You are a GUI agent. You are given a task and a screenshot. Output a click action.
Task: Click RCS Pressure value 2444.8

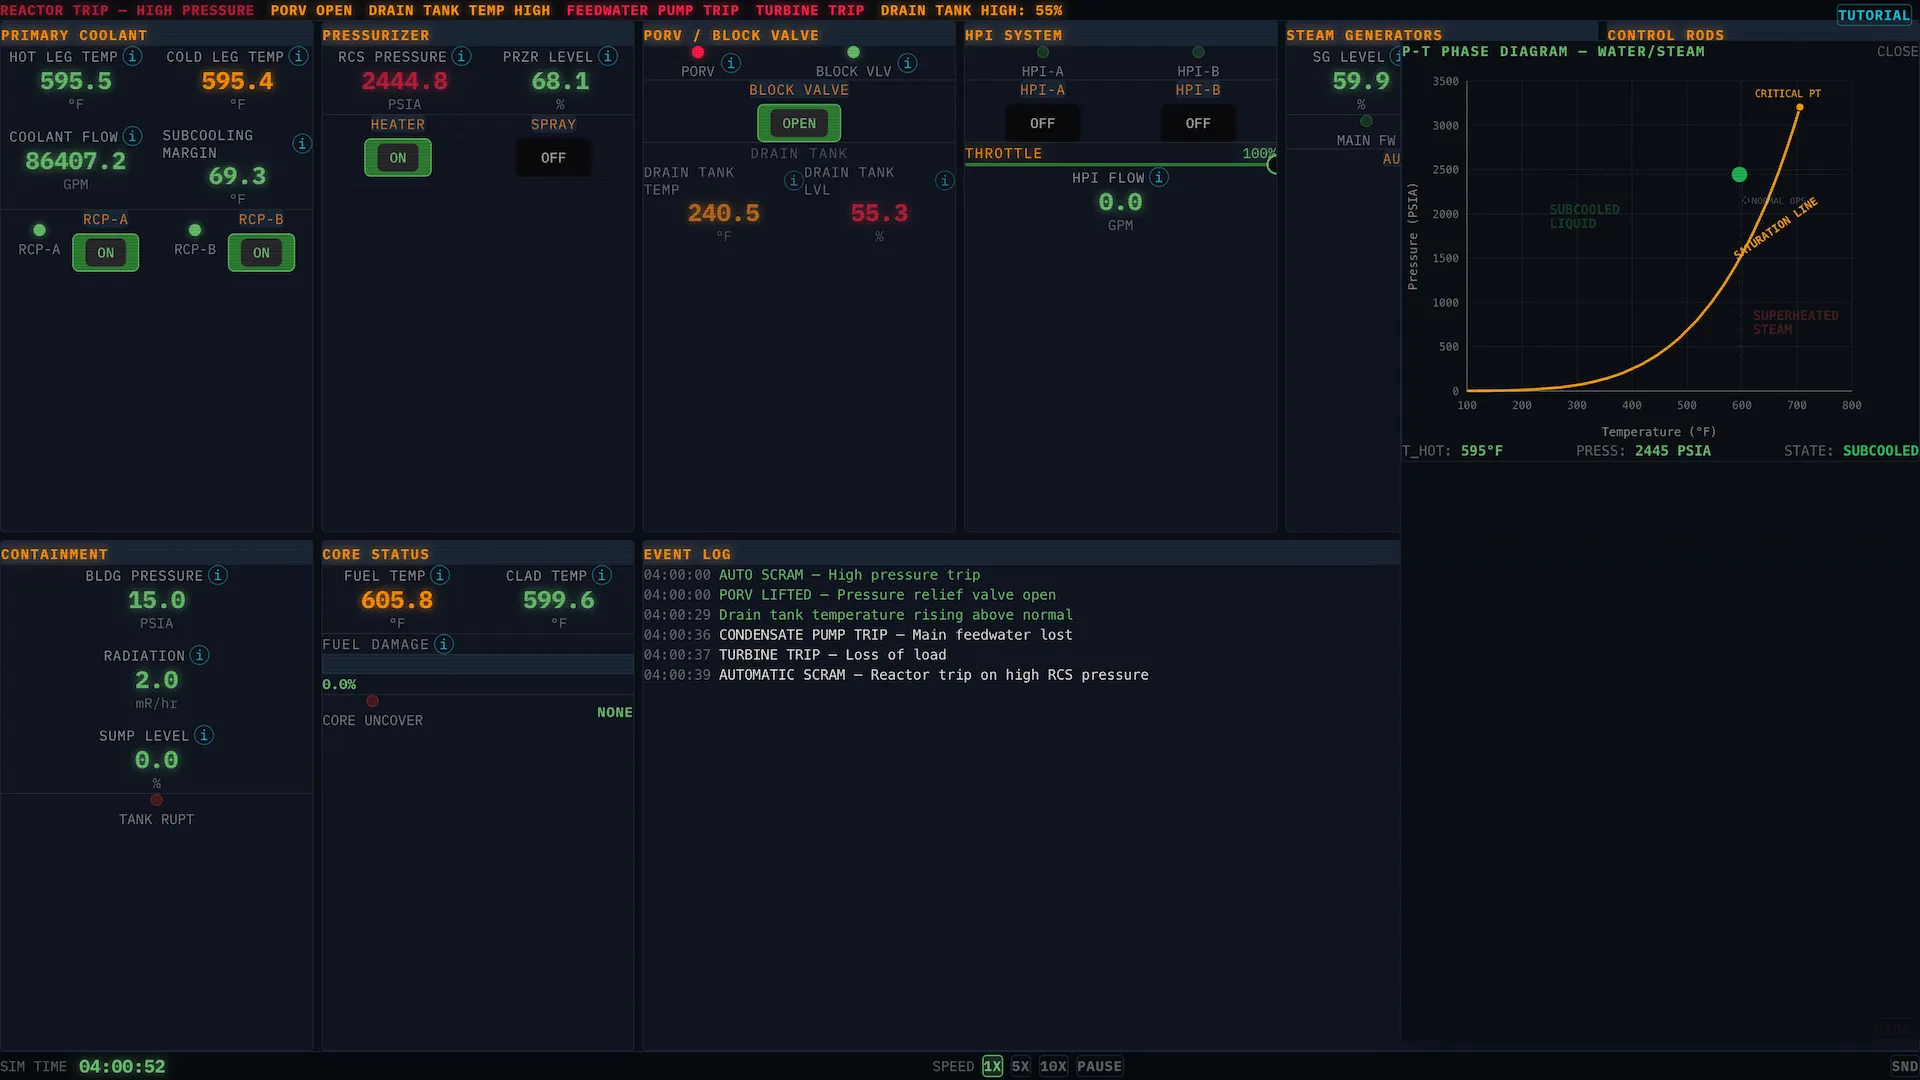(x=404, y=81)
